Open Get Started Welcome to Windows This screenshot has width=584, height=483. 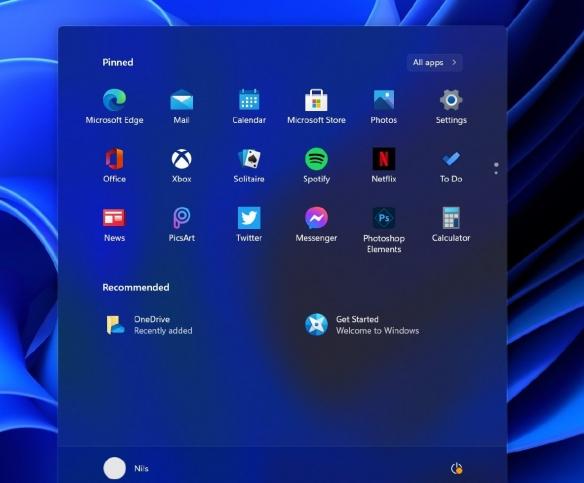[362, 325]
